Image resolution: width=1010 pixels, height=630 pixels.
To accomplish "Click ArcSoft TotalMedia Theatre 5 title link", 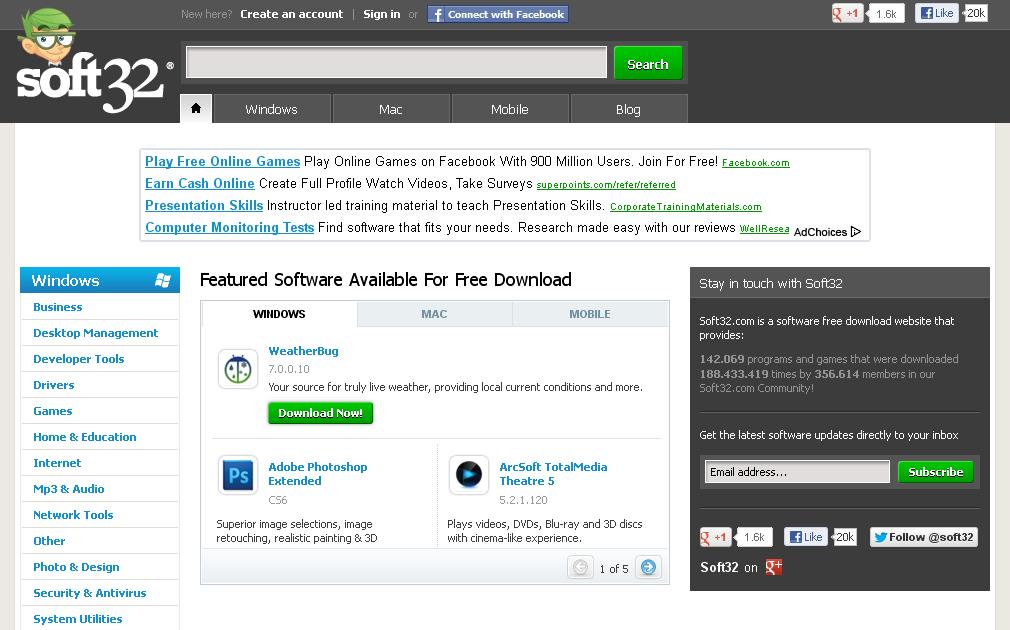I will 553,473.
